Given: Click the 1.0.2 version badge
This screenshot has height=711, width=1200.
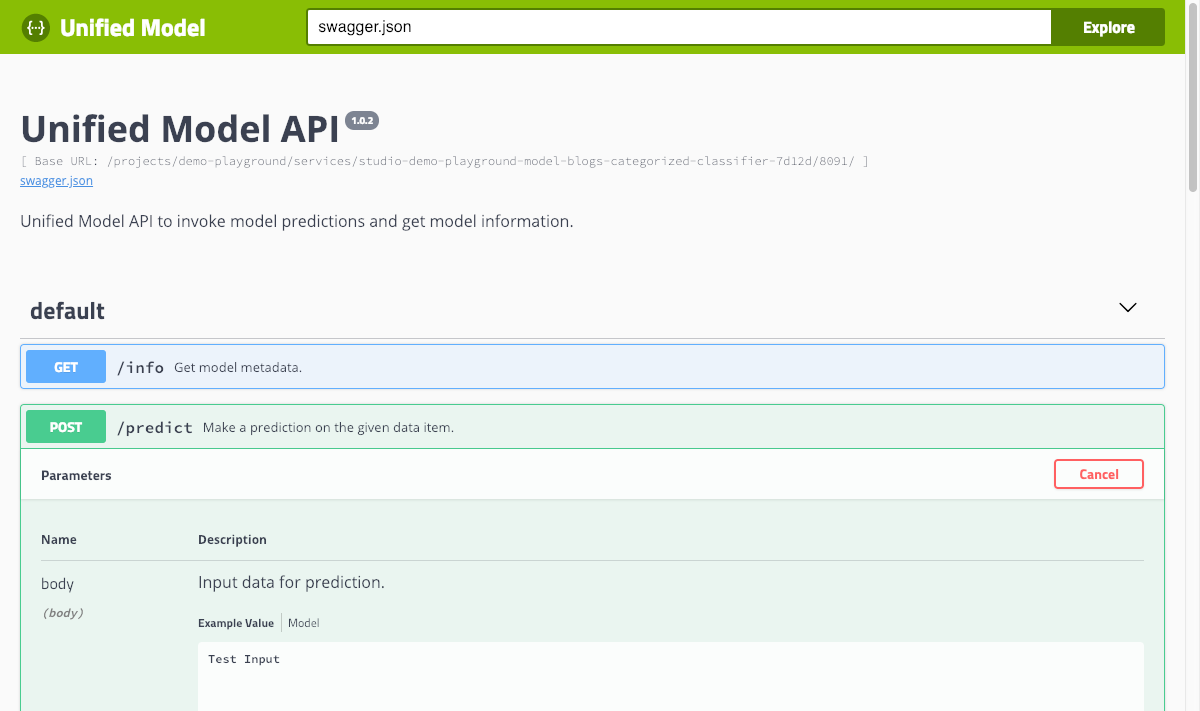Looking at the screenshot, I should (362, 121).
